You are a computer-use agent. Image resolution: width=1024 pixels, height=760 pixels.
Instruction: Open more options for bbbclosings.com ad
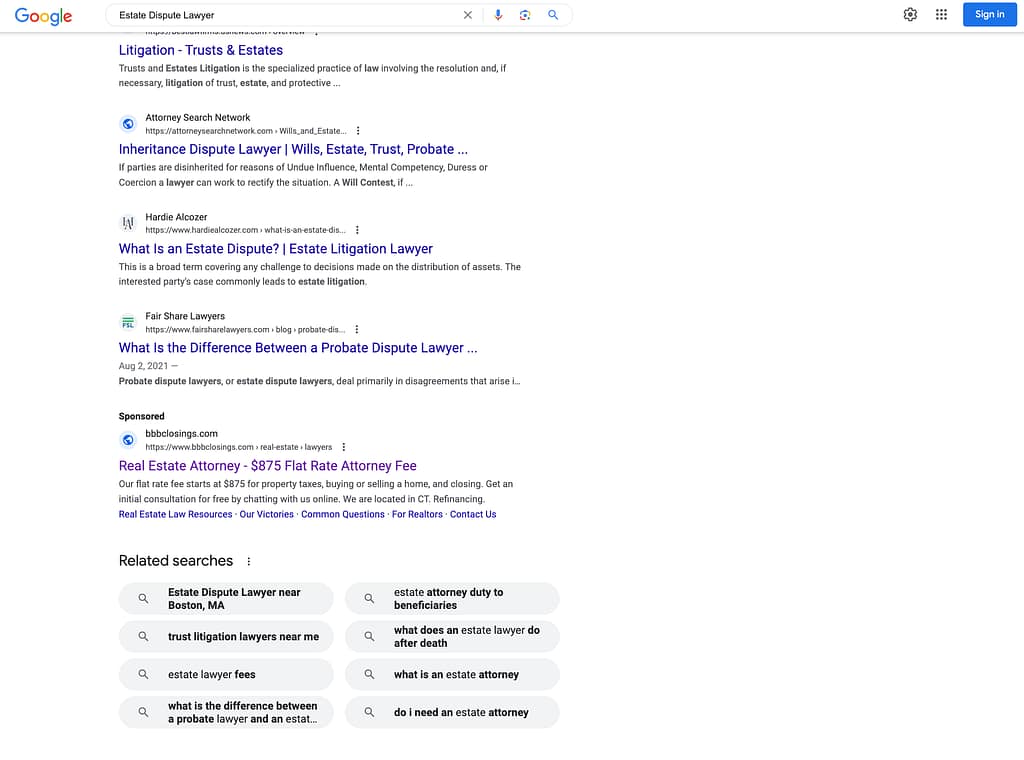pos(344,447)
